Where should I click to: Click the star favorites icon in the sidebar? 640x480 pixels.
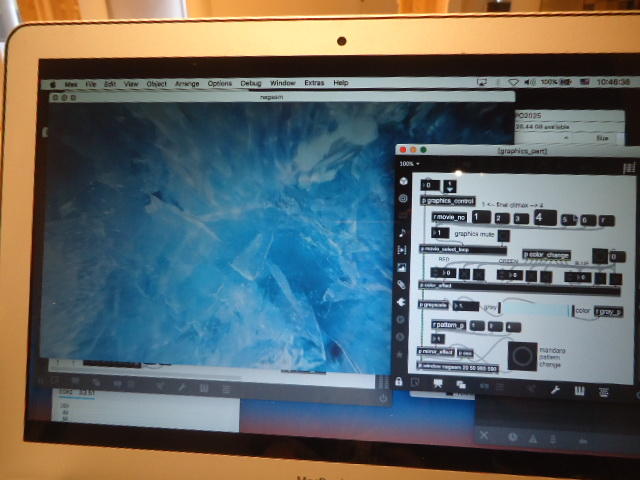click(400, 354)
